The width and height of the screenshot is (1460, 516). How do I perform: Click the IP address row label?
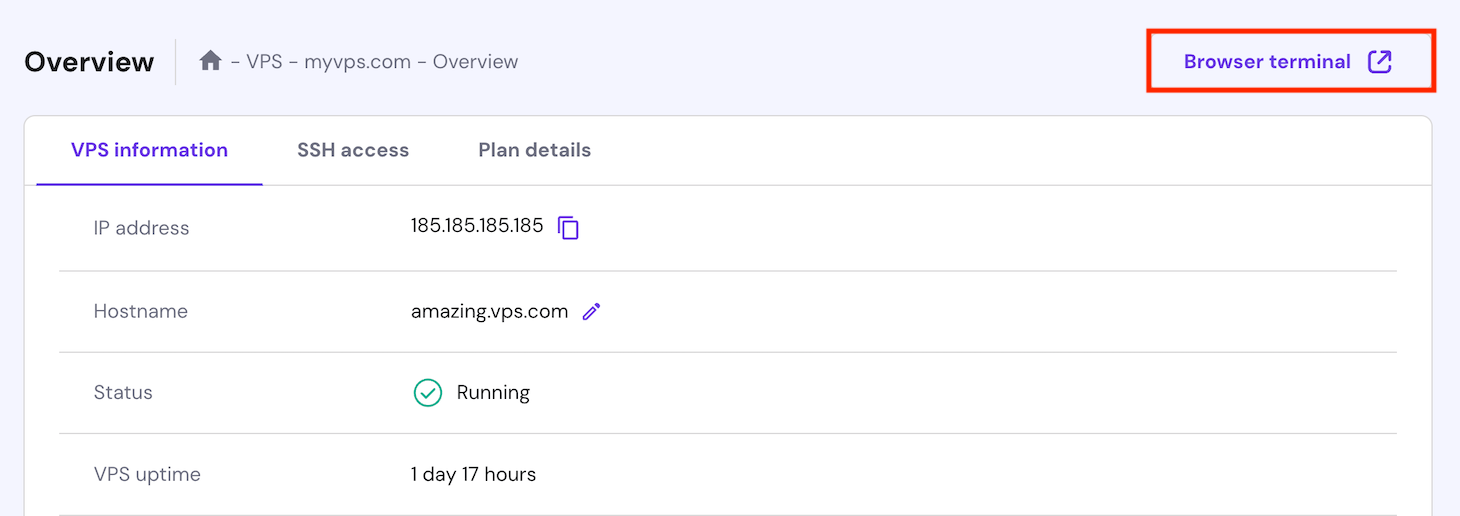(x=141, y=228)
